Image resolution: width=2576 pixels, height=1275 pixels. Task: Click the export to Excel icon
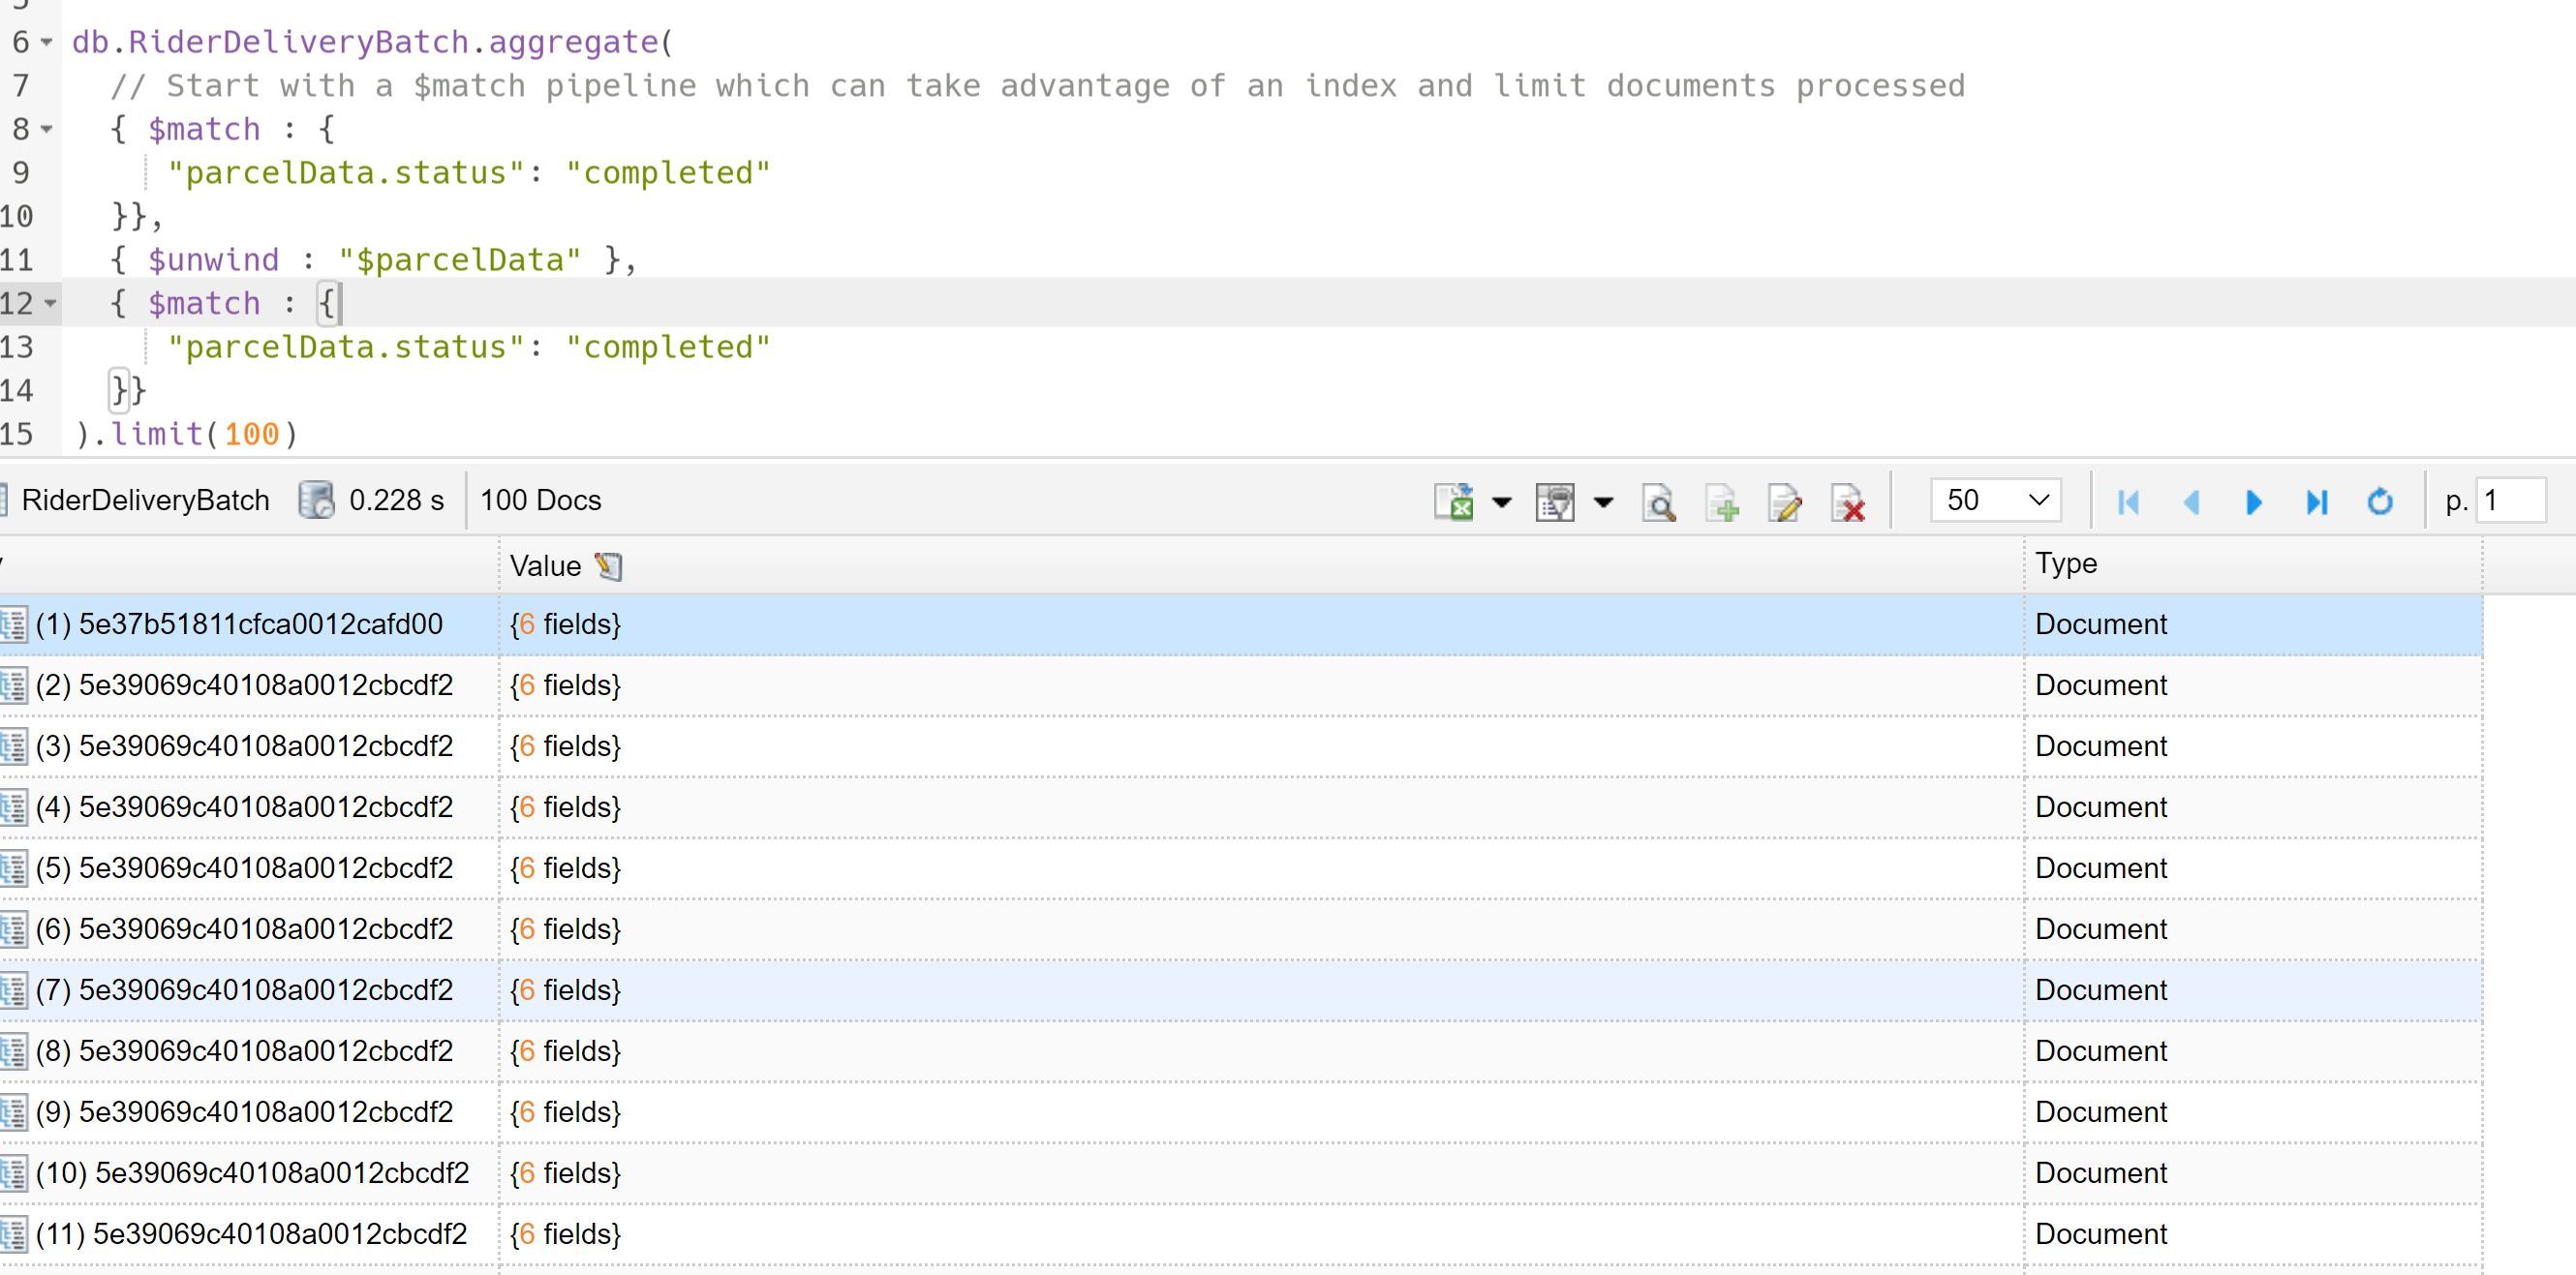click(1453, 501)
